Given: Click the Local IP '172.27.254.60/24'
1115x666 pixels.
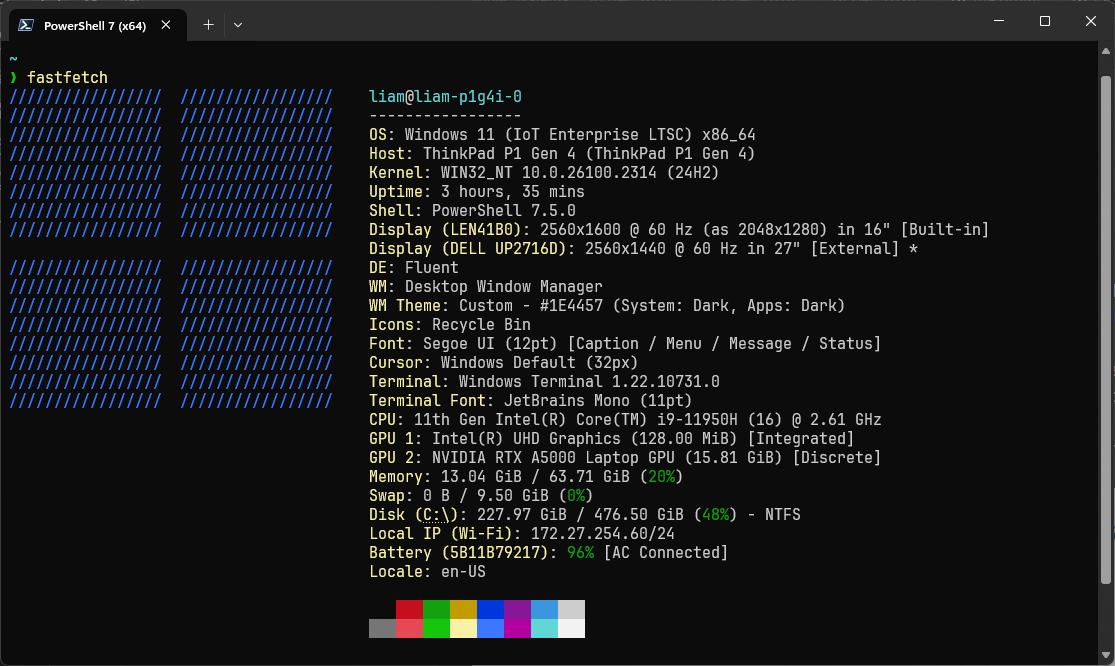Looking at the screenshot, I should (602, 534).
